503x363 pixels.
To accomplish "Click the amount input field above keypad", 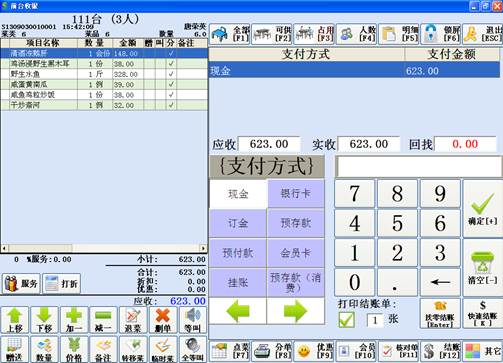I will (x=419, y=166).
